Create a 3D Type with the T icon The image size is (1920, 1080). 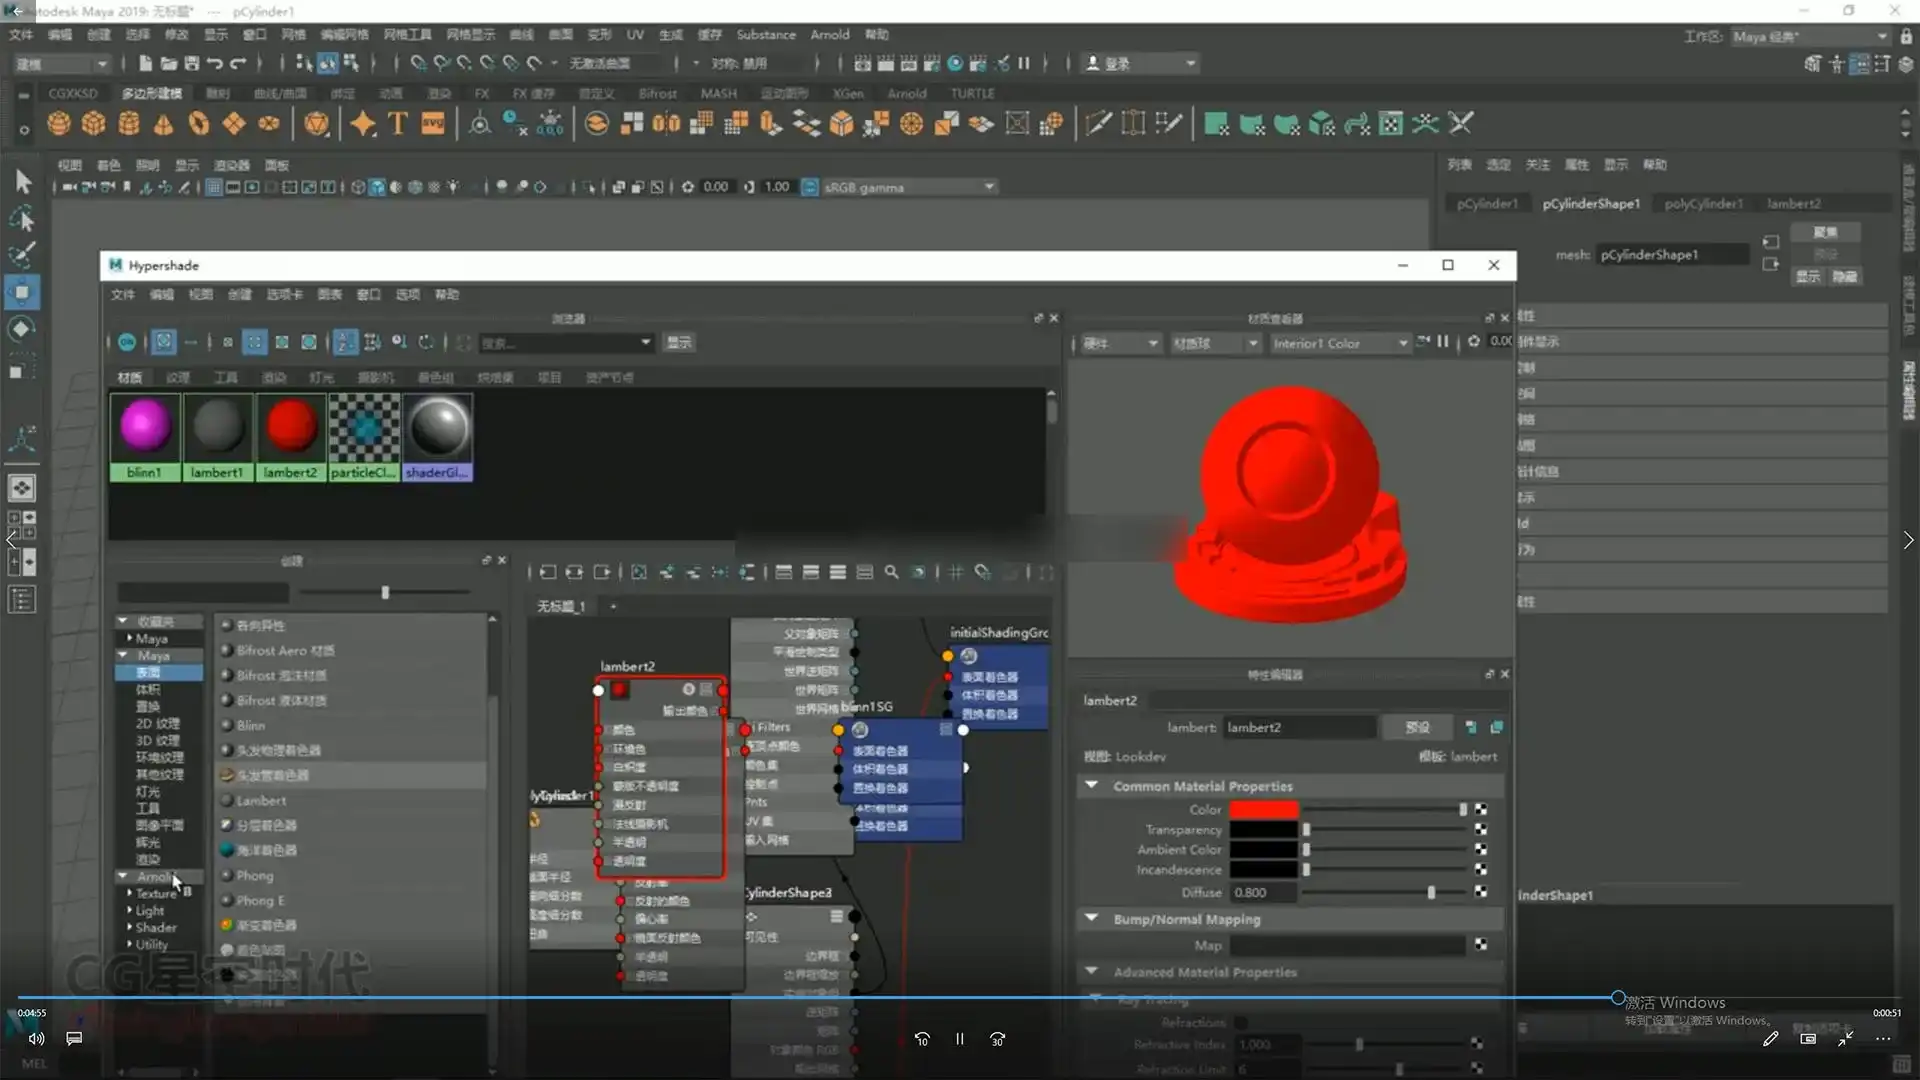point(396,123)
